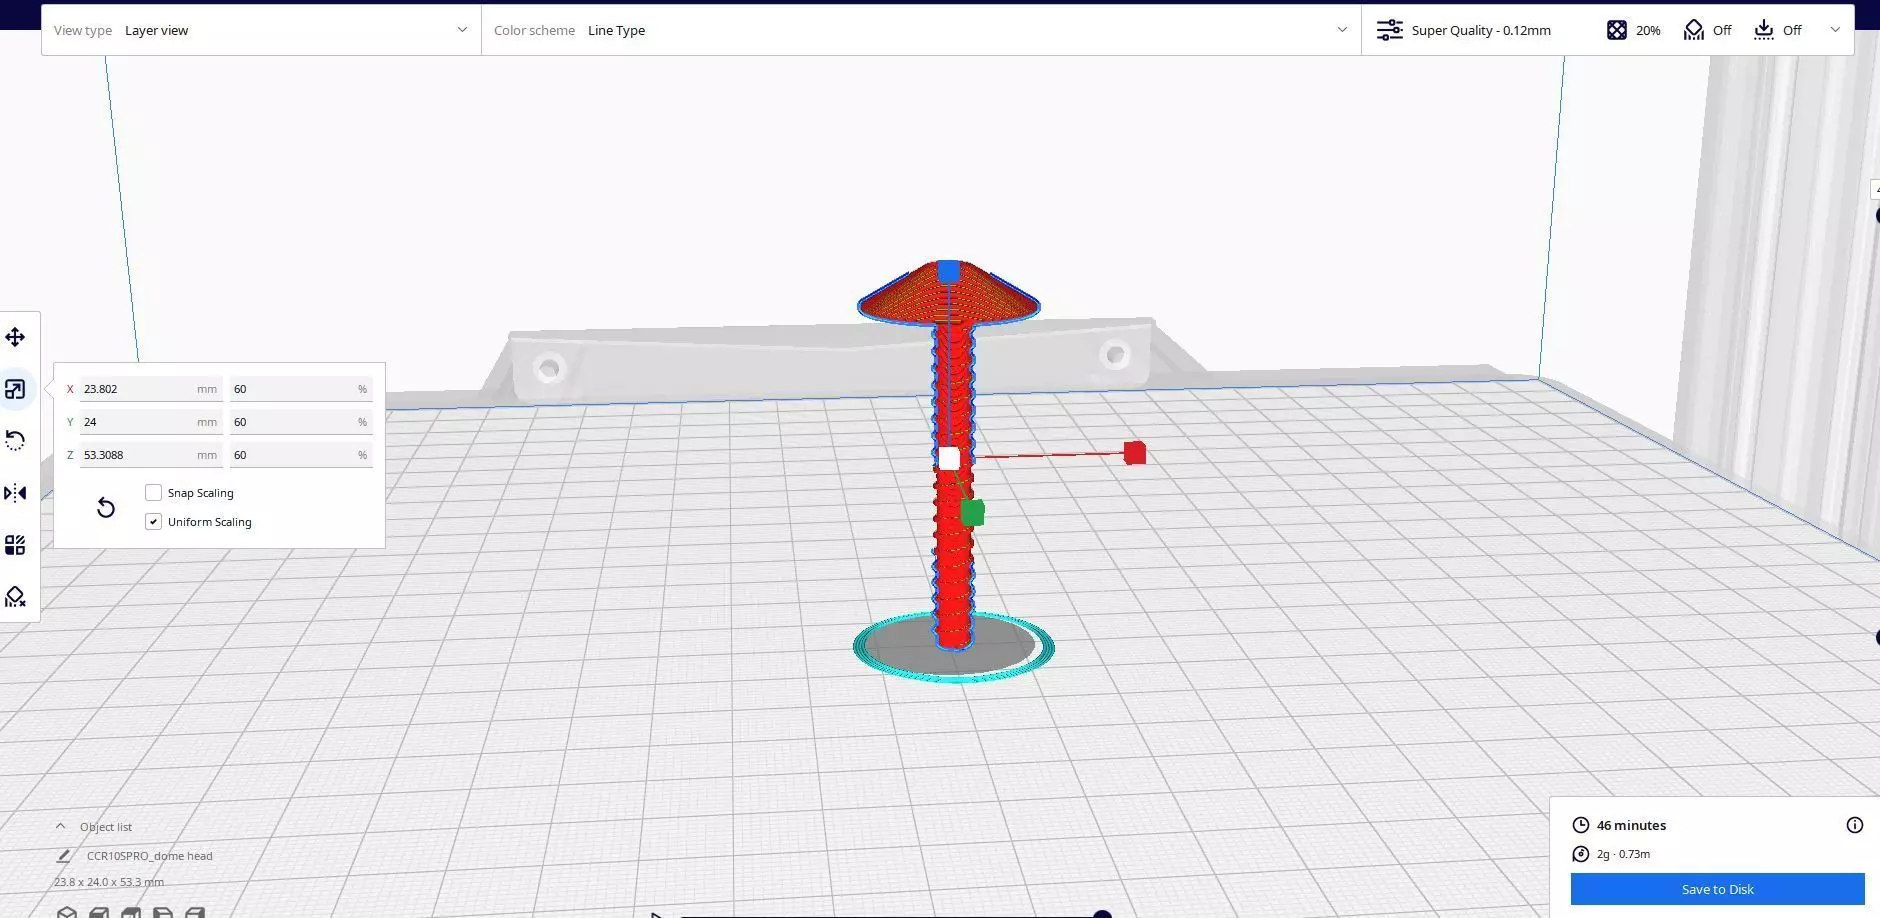Click the Object list label
1880x918 pixels.
point(106,827)
